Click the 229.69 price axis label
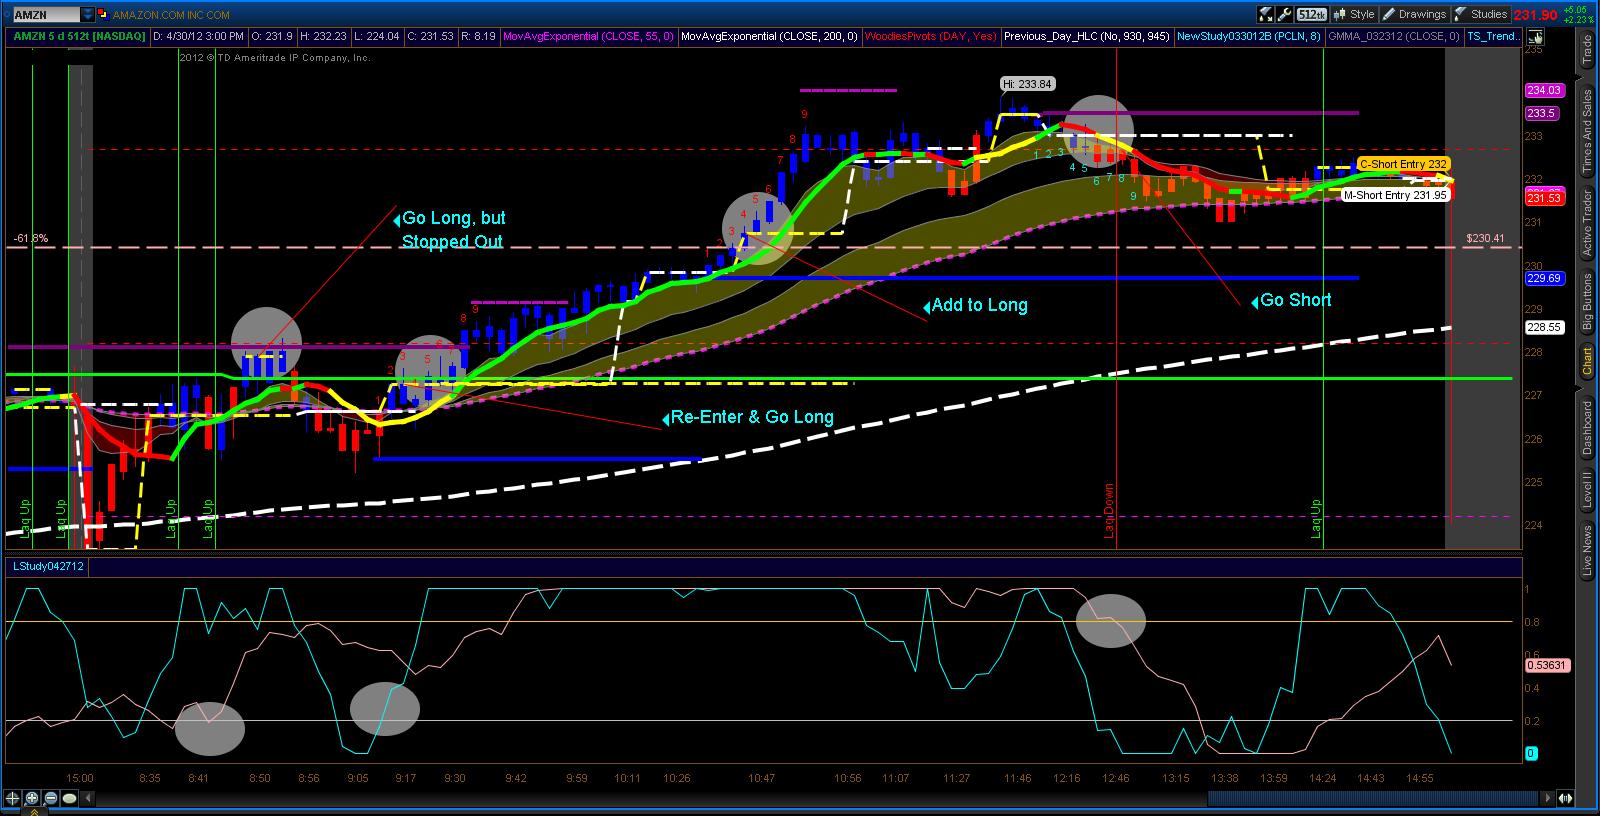 tap(1544, 279)
